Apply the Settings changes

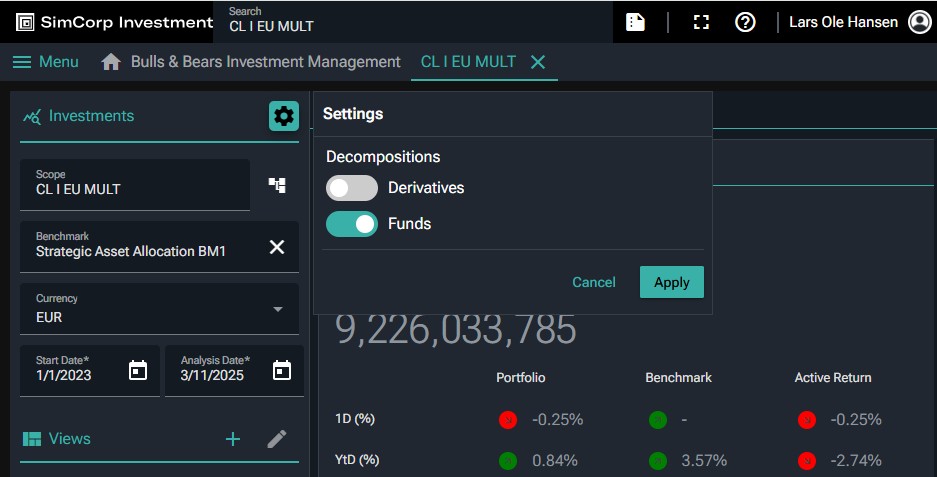tap(672, 282)
